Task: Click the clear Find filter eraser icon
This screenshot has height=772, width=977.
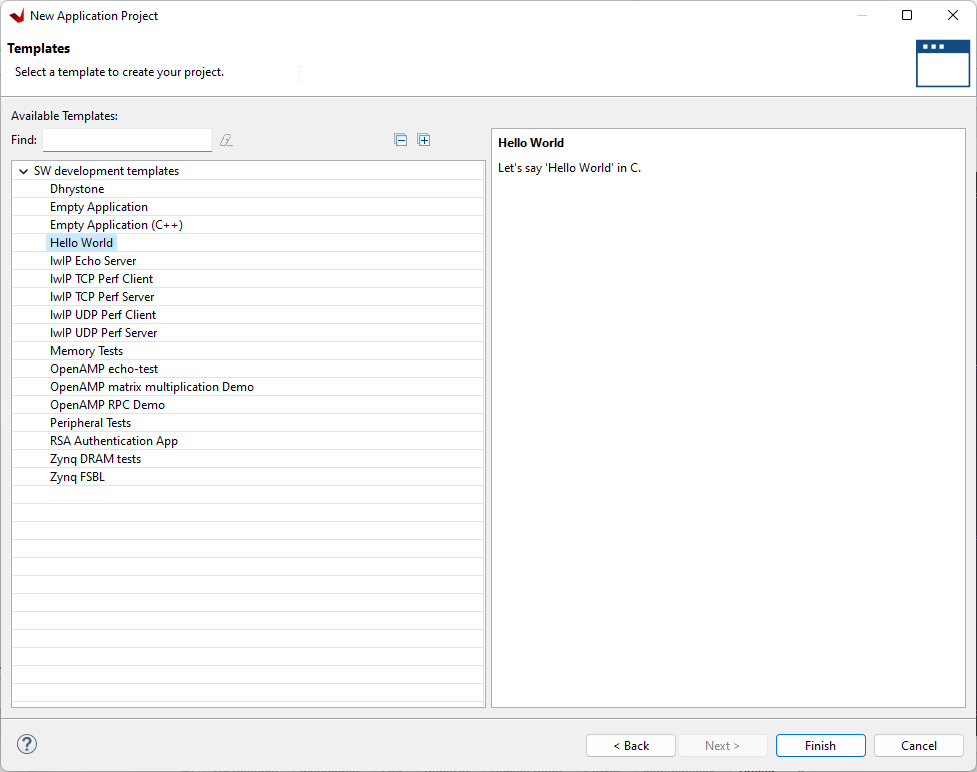Action: pyautogui.click(x=226, y=140)
